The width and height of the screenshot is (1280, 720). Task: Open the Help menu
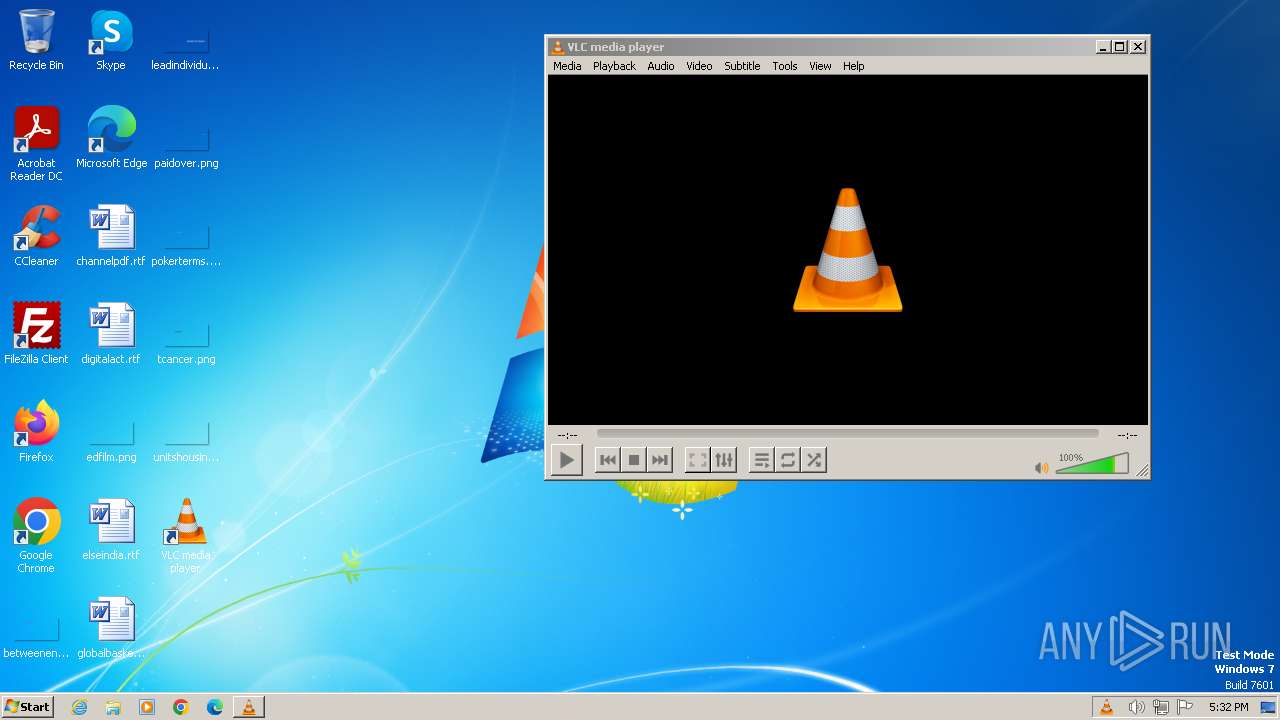(x=853, y=66)
